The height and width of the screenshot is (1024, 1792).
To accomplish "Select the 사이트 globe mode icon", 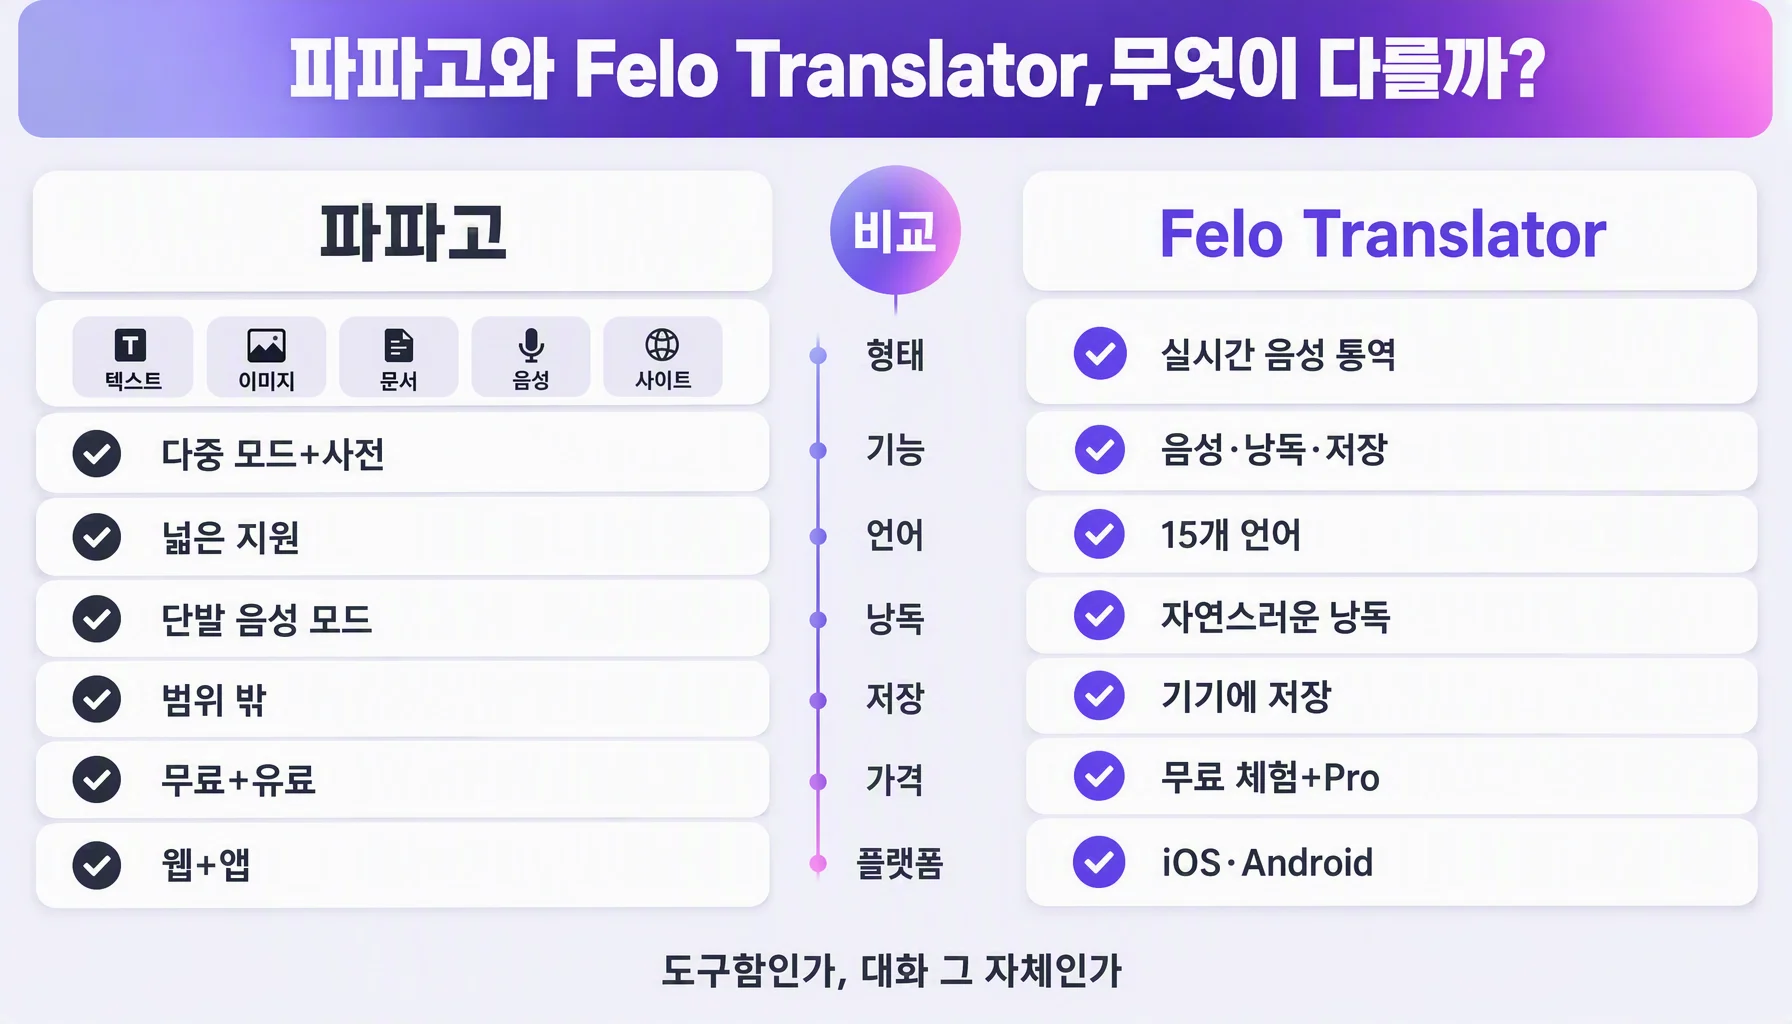I will (663, 358).
